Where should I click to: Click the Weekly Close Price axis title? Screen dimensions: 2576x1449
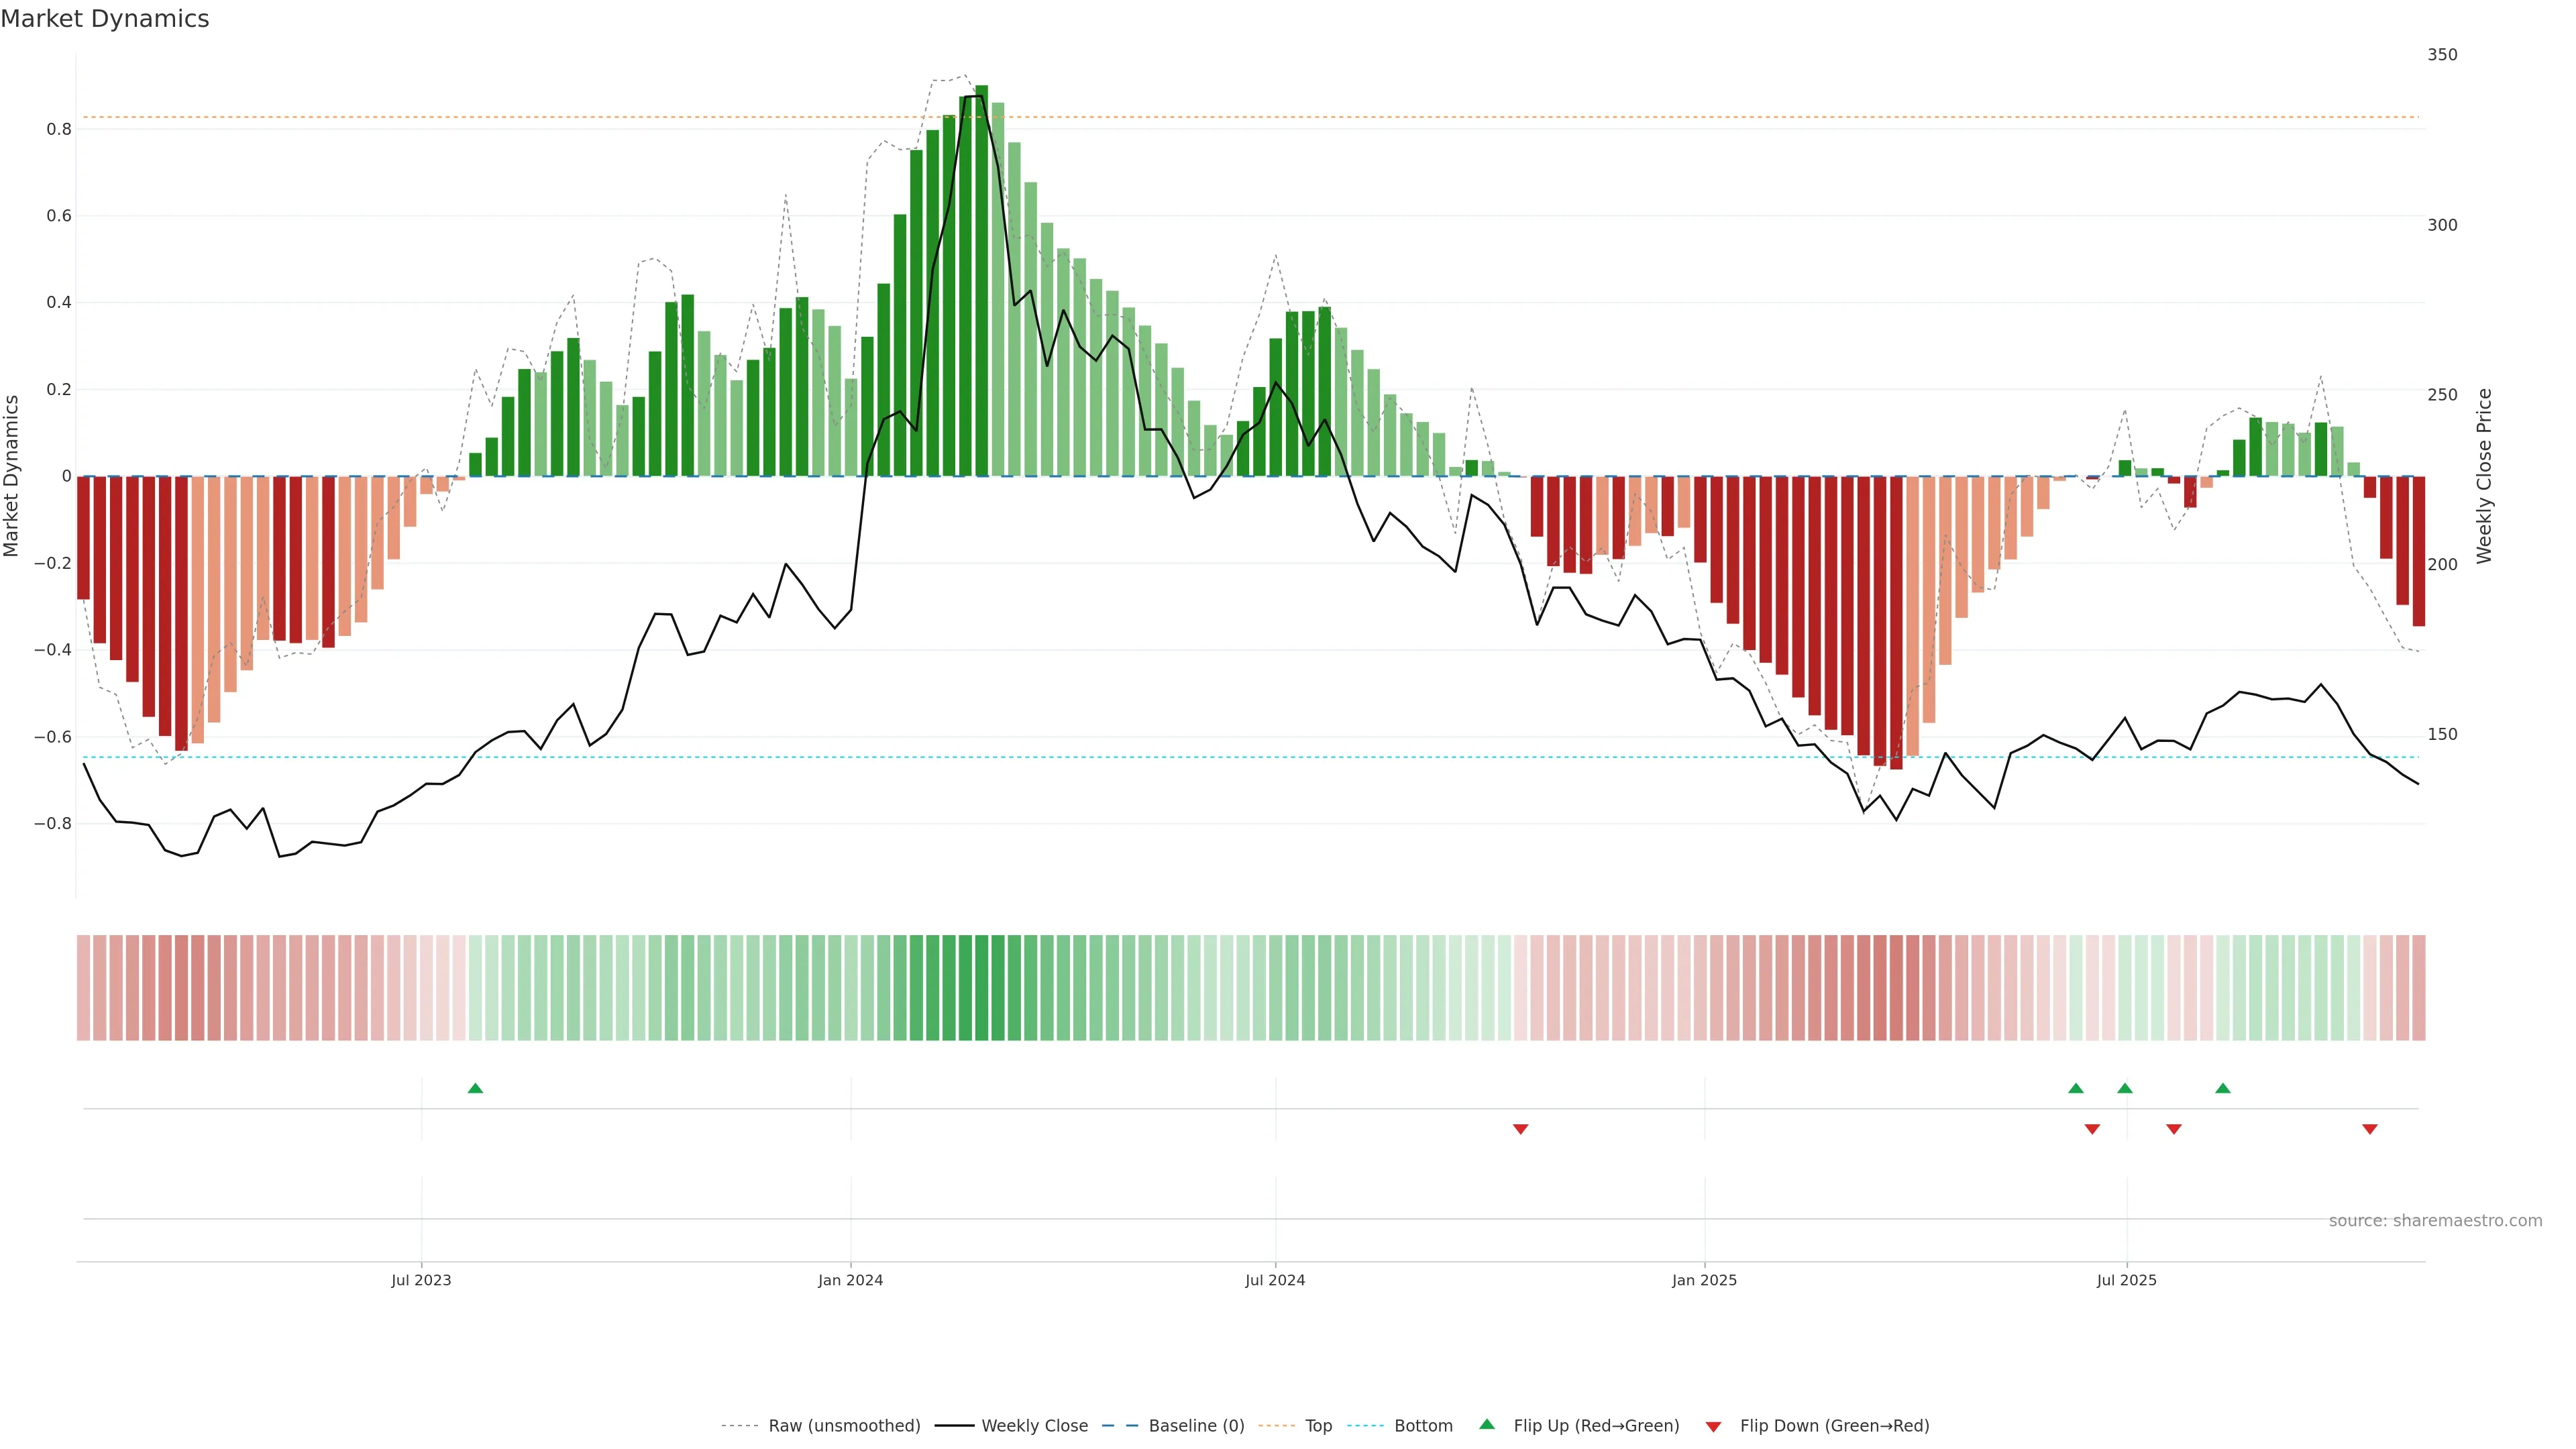[2484, 476]
